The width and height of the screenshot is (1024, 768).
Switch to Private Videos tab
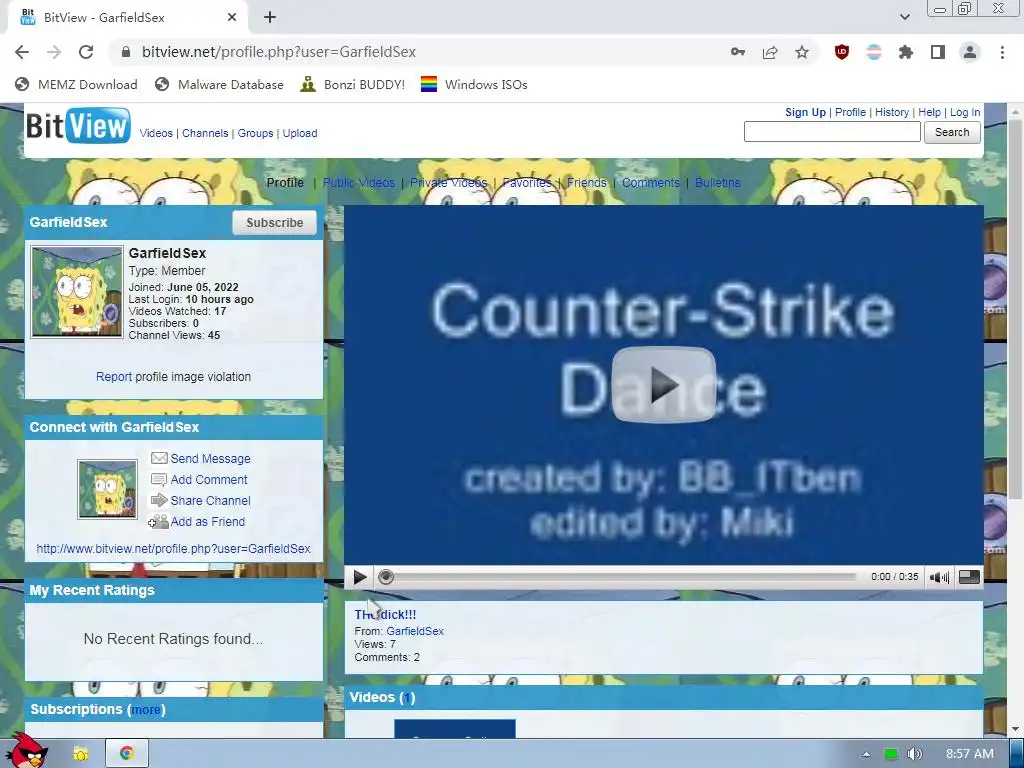coord(449,183)
